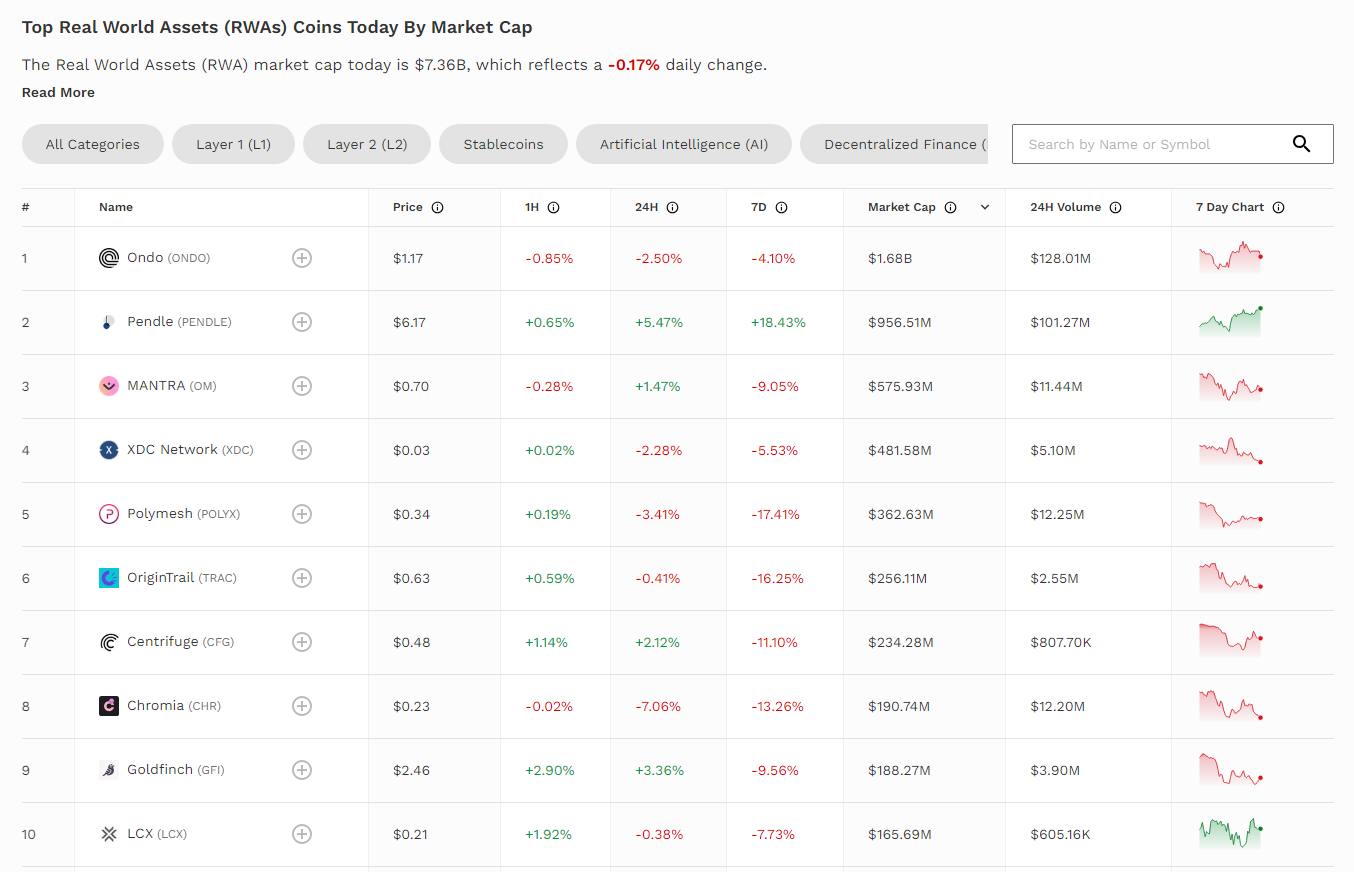Click the OriginTrail coin logo

(109, 578)
